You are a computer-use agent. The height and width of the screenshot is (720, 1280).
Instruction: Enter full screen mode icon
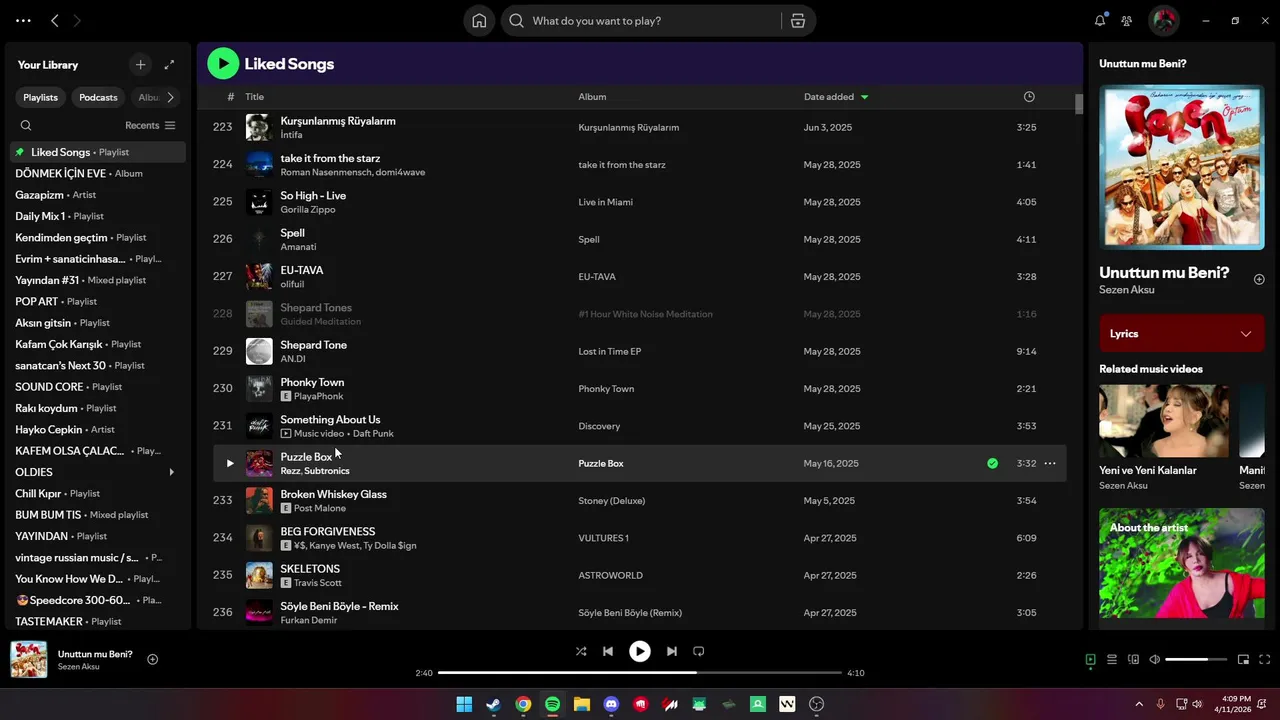1265,660
